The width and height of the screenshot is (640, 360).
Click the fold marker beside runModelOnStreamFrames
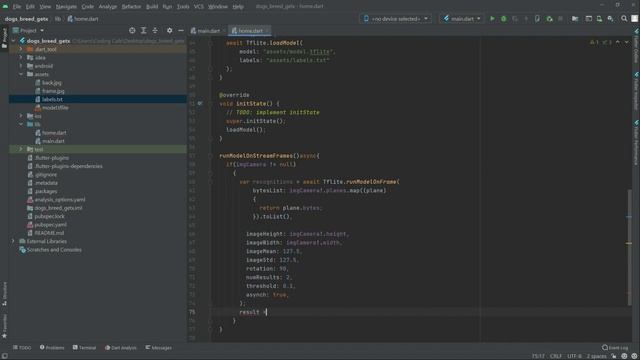tap(210, 156)
